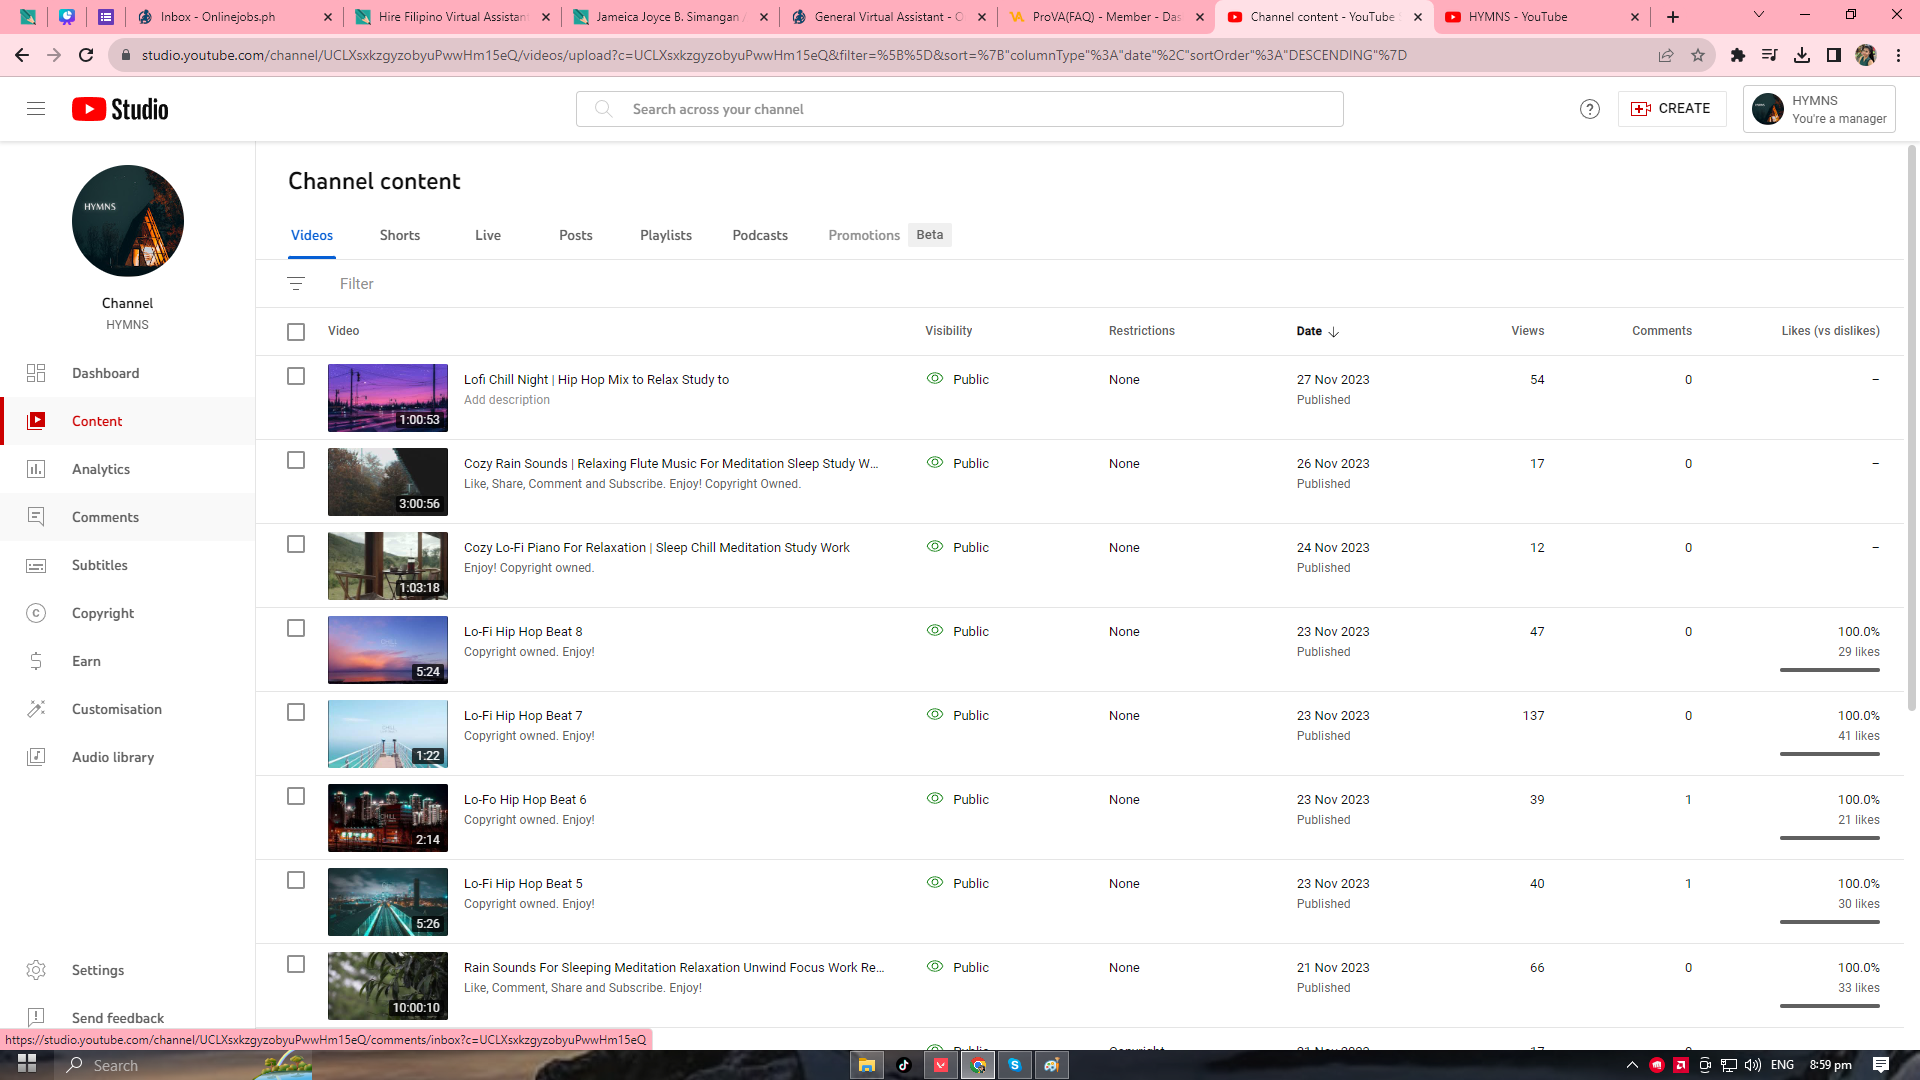Click the Customisation magic wand icon
The height and width of the screenshot is (1080, 1920).
coord(36,709)
